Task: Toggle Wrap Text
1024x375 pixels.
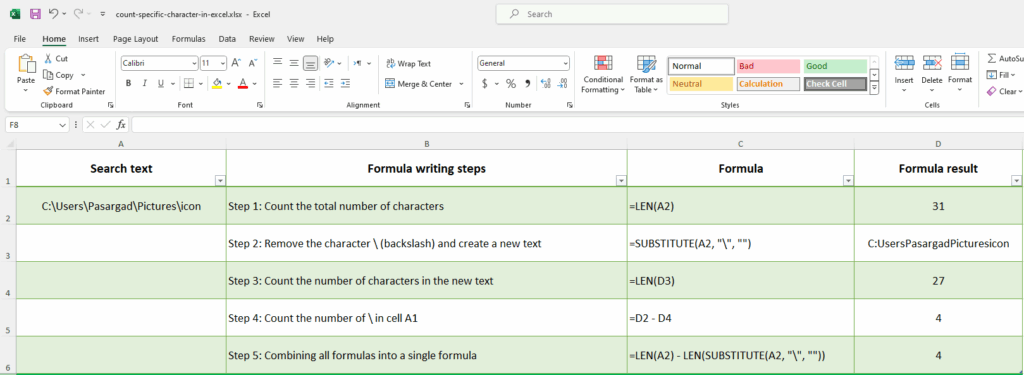Action: (409, 63)
